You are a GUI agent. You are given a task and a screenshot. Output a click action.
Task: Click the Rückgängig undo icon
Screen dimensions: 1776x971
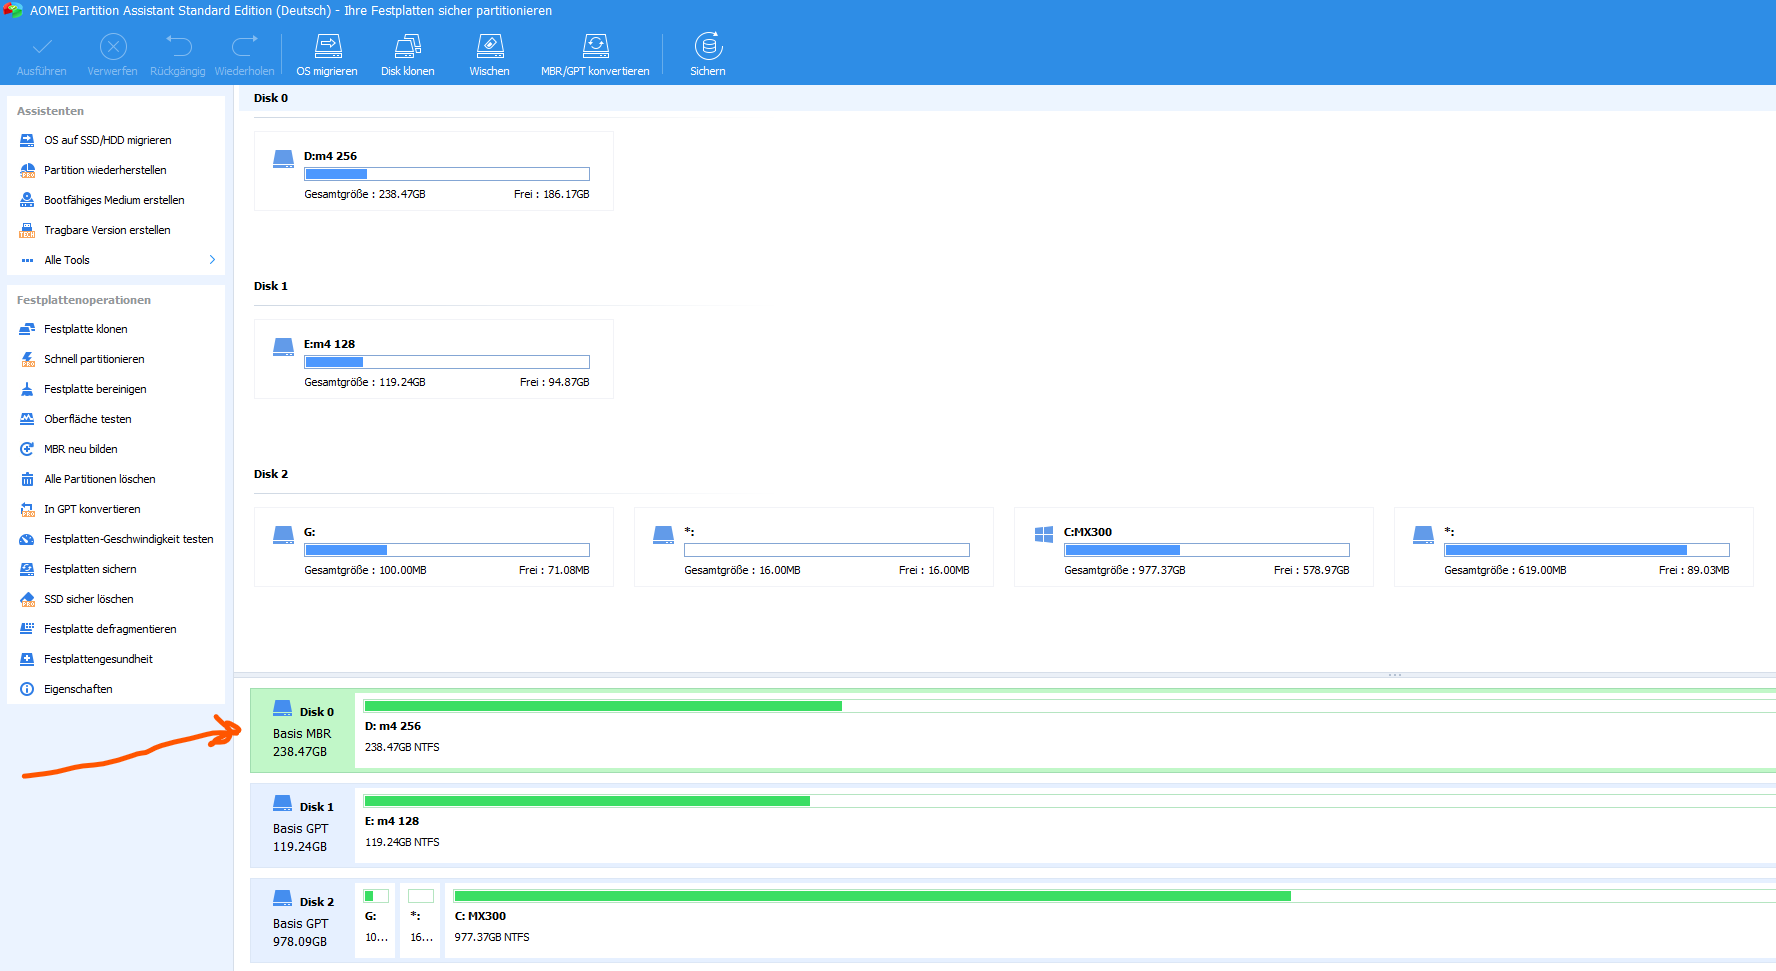(x=178, y=46)
